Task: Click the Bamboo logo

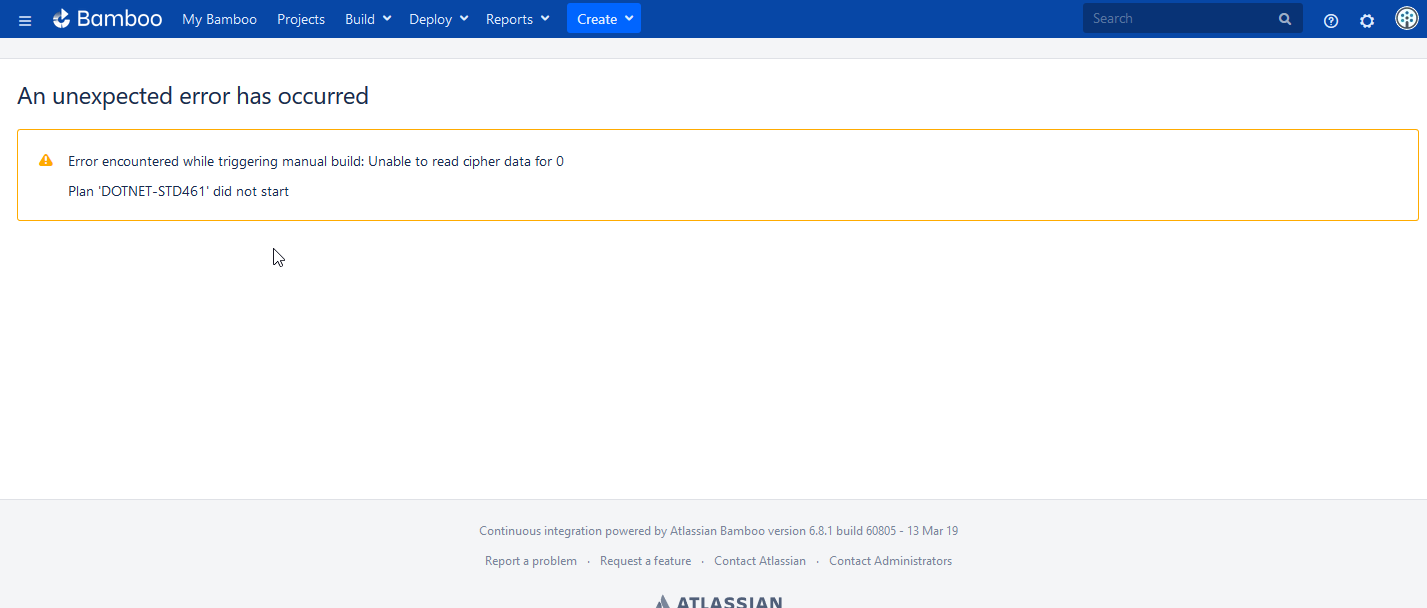Action: [107, 19]
